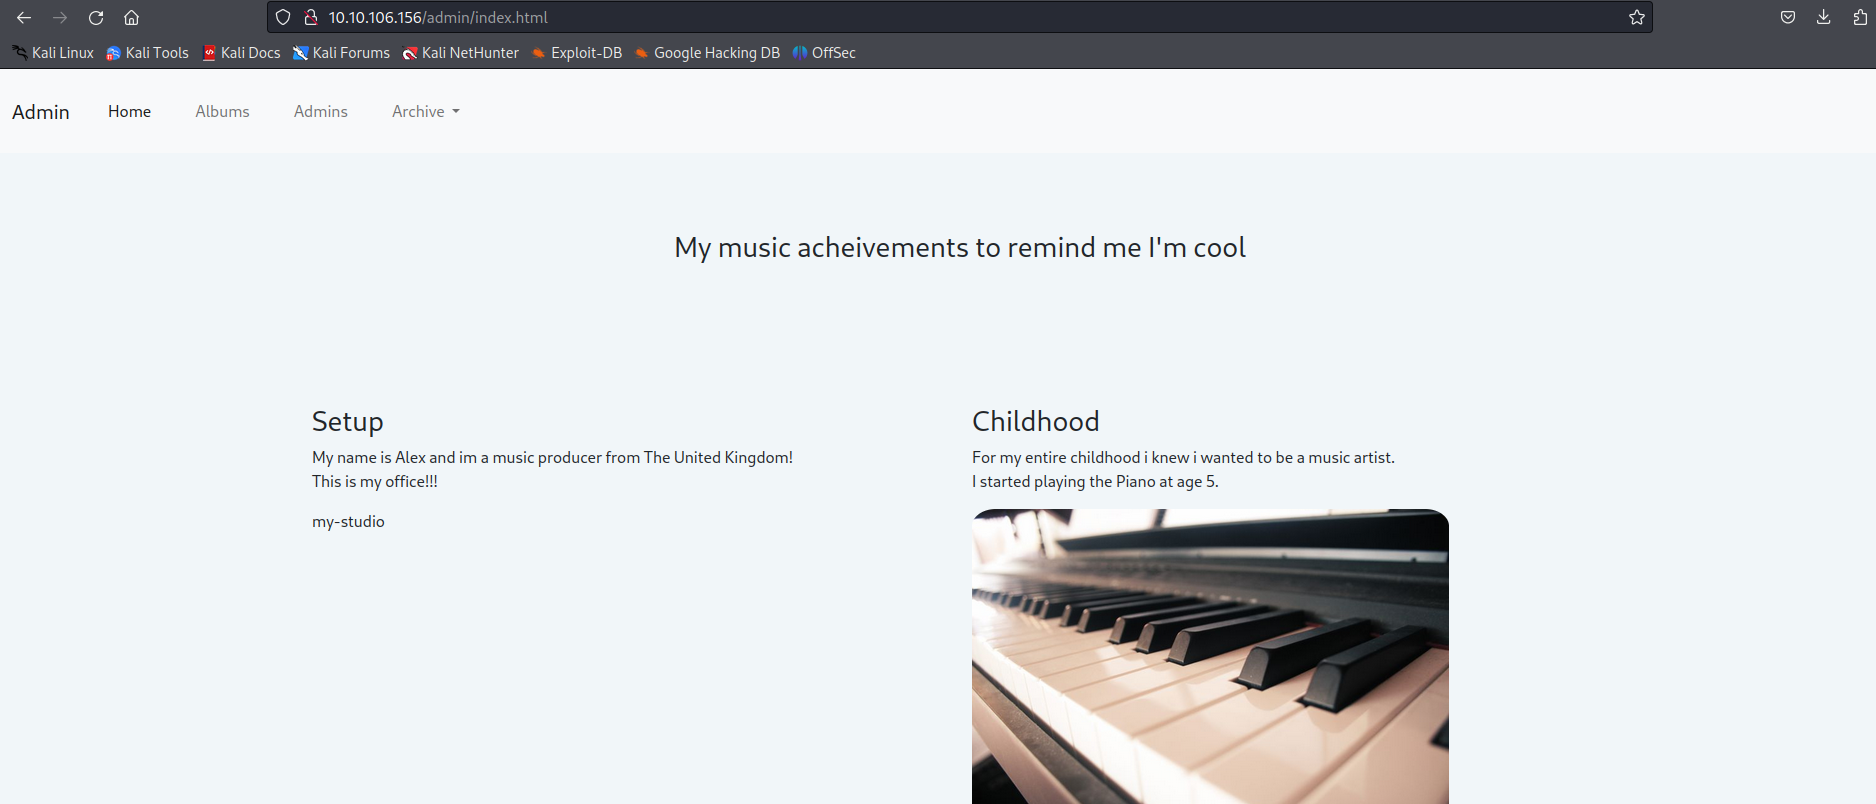Click the browser back arrow
Screen dimensions: 1876x804
click(24, 18)
